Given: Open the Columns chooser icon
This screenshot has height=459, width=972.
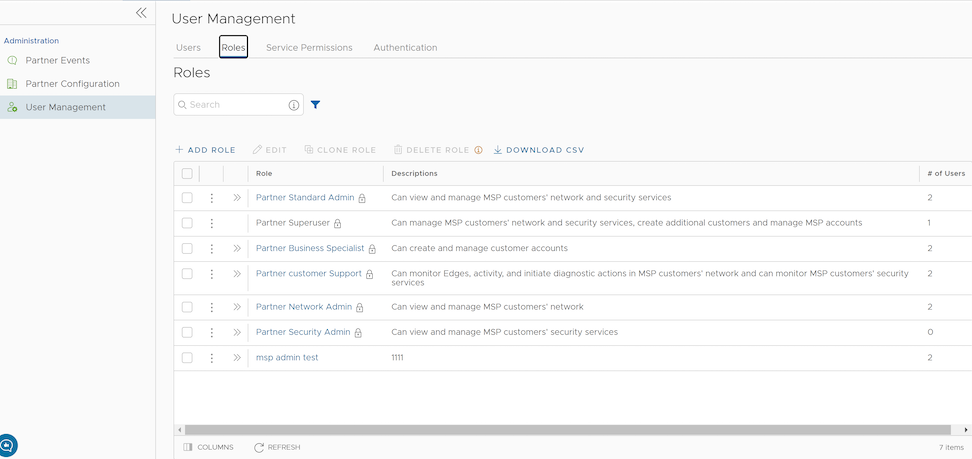Looking at the screenshot, I should click(x=188, y=447).
